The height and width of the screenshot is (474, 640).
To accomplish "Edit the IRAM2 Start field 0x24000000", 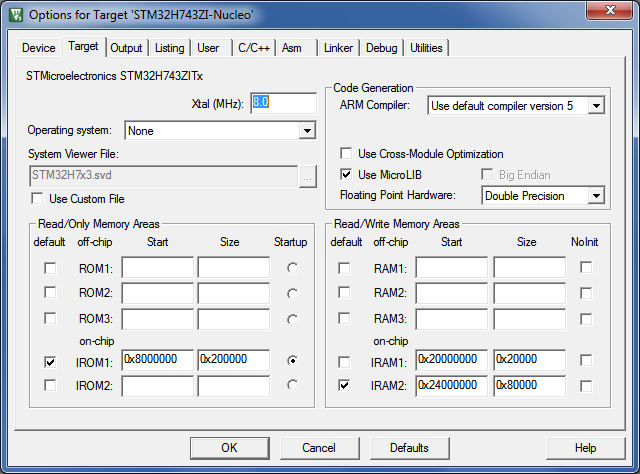I will (452, 386).
